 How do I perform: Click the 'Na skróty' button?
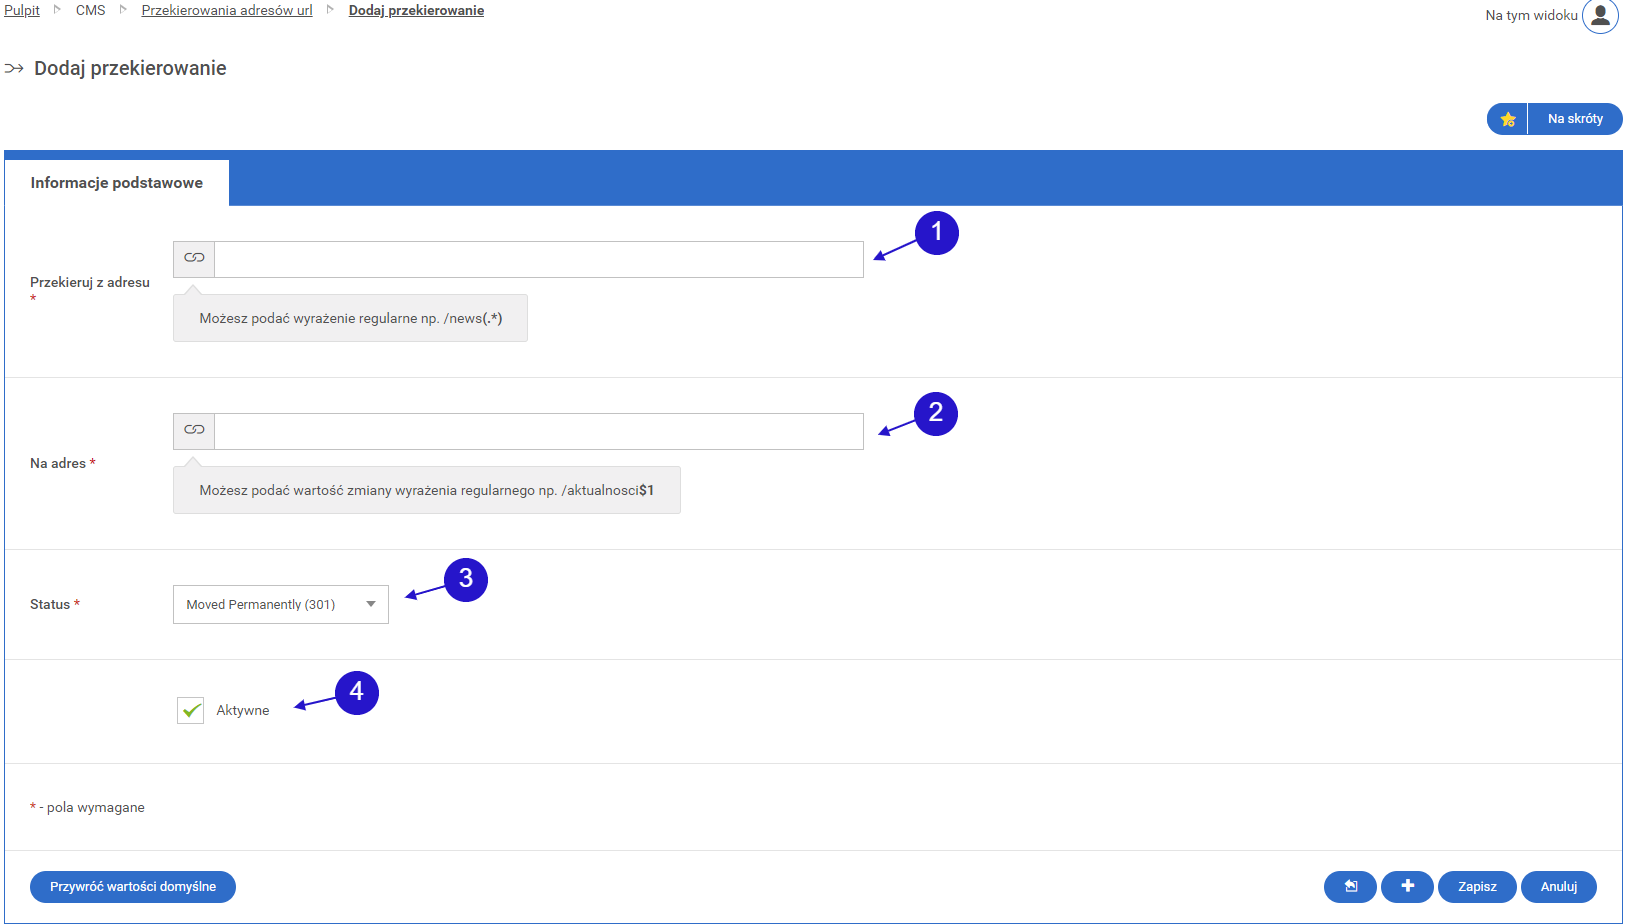pos(1575,119)
